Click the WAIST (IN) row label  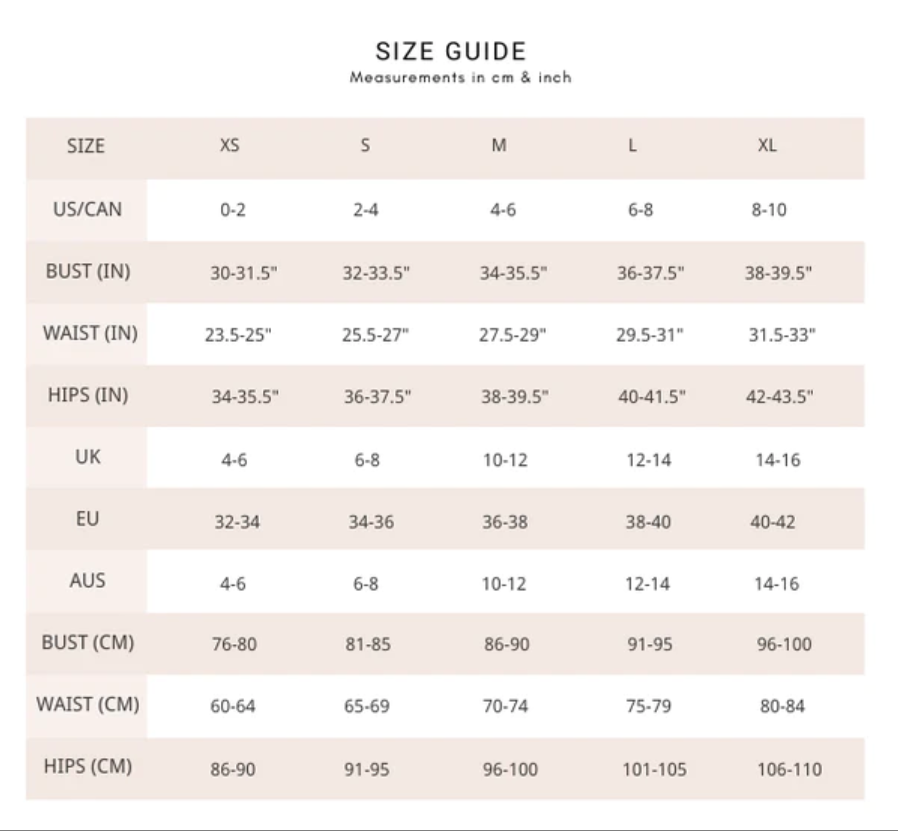click(x=90, y=333)
